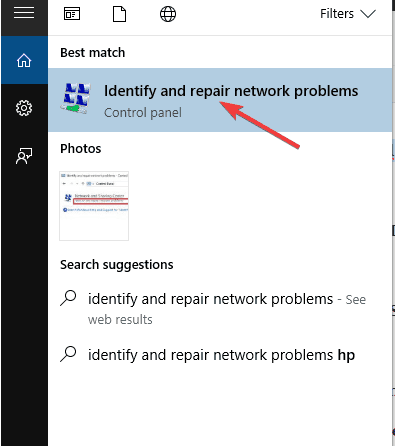Filter results by Web globe icon
The height and width of the screenshot is (446, 395).
tap(168, 14)
